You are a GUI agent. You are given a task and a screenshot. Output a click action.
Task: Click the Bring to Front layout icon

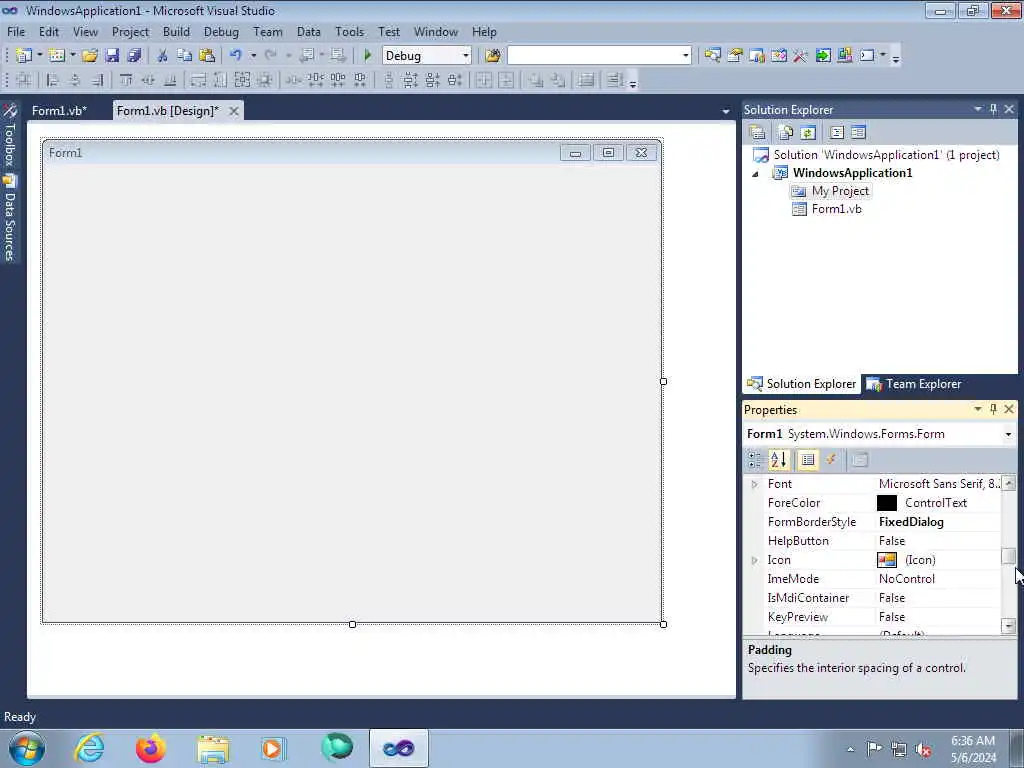[x=536, y=80]
